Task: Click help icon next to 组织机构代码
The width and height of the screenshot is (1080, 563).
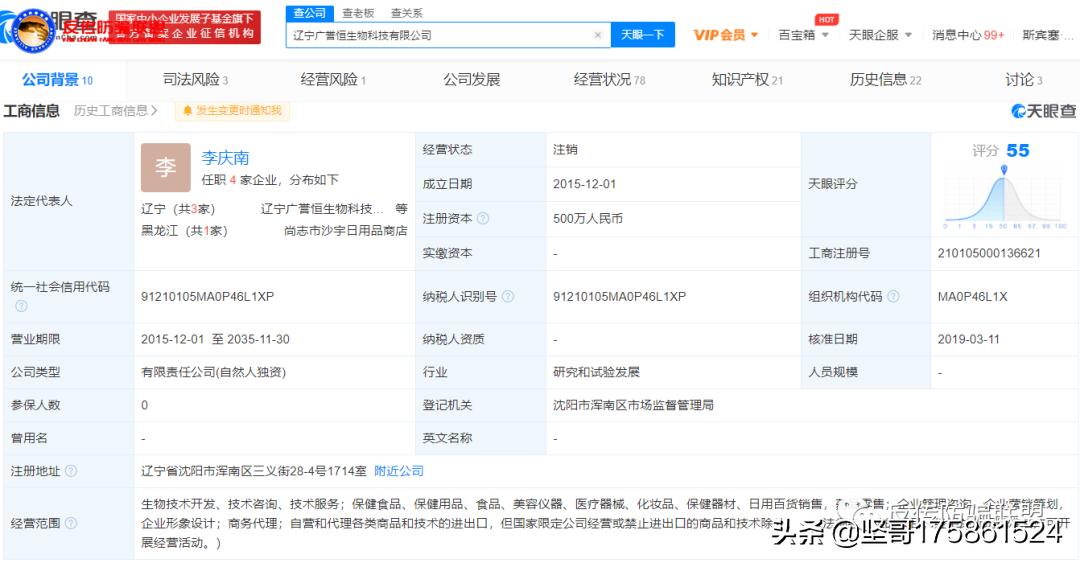Action: click(893, 296)
